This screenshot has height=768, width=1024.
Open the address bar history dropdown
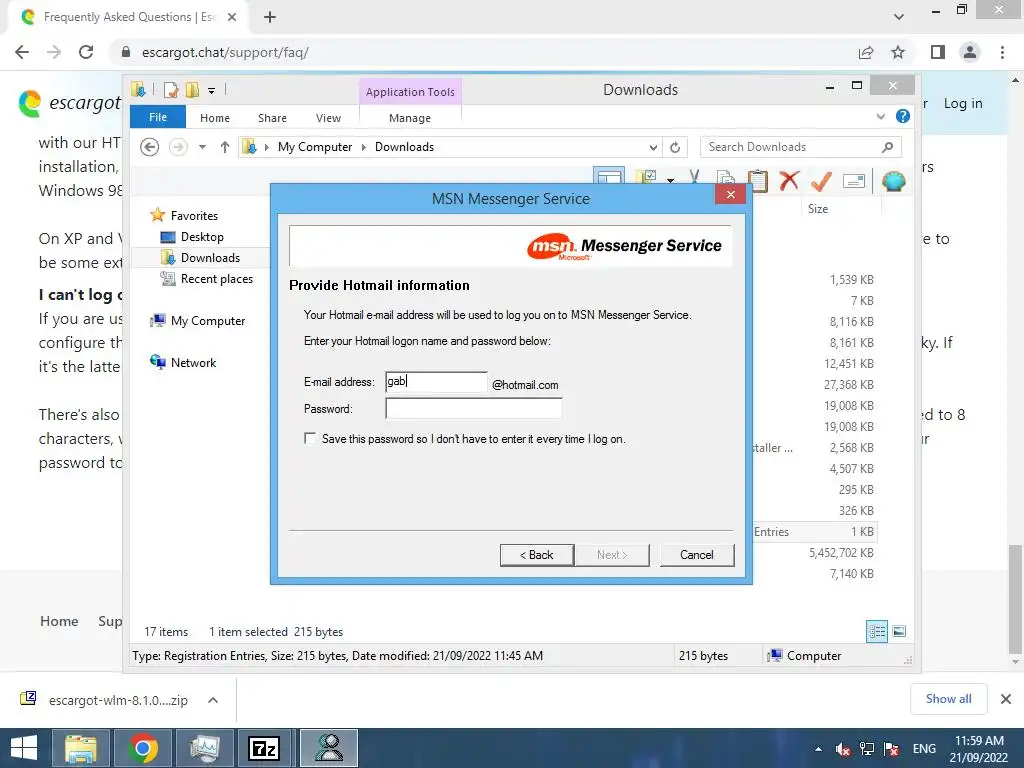point(653,147)
